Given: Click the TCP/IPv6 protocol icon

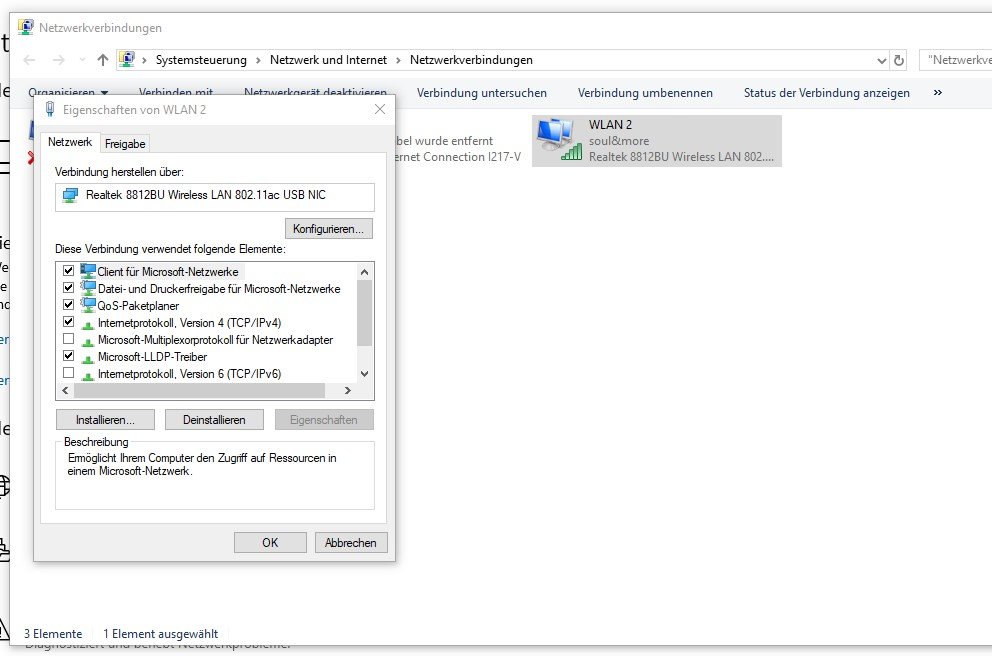Looking at the screenshot, I should point(88,376).
